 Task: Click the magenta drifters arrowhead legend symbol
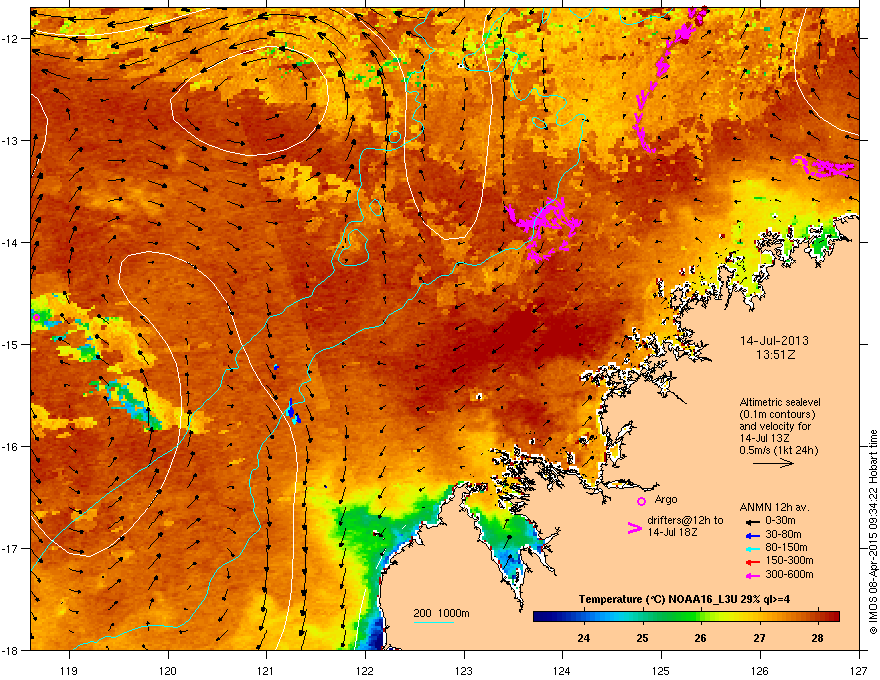(x=634, y=528)
